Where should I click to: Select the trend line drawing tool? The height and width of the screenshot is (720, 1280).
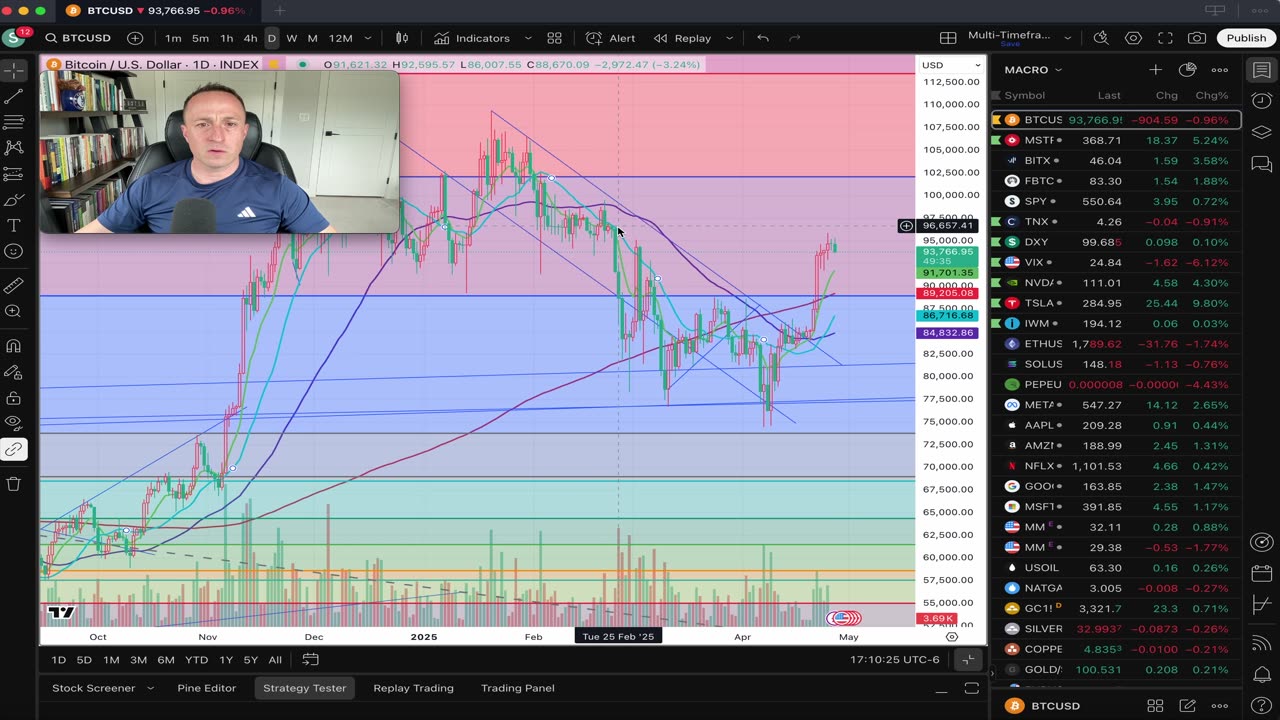[14, 96]
